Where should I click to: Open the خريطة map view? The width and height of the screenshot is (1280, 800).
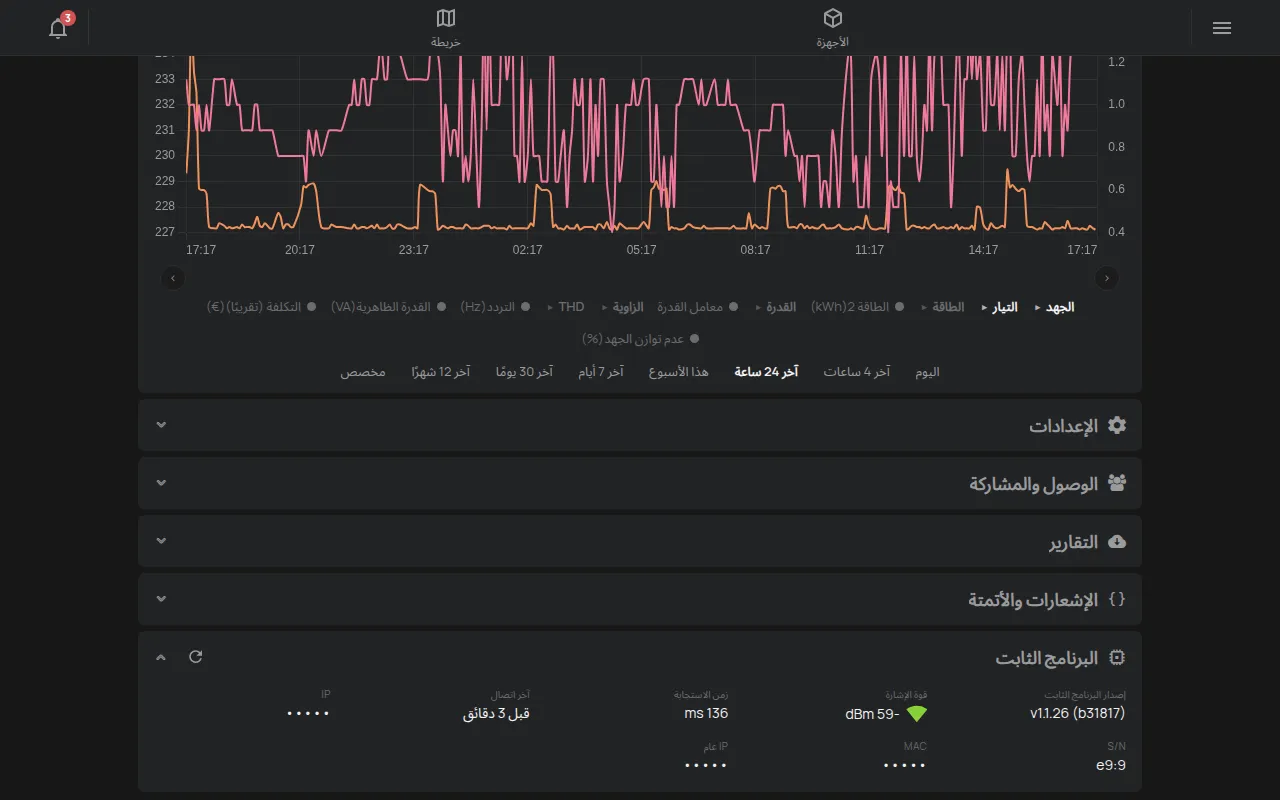tap(446, 28)
